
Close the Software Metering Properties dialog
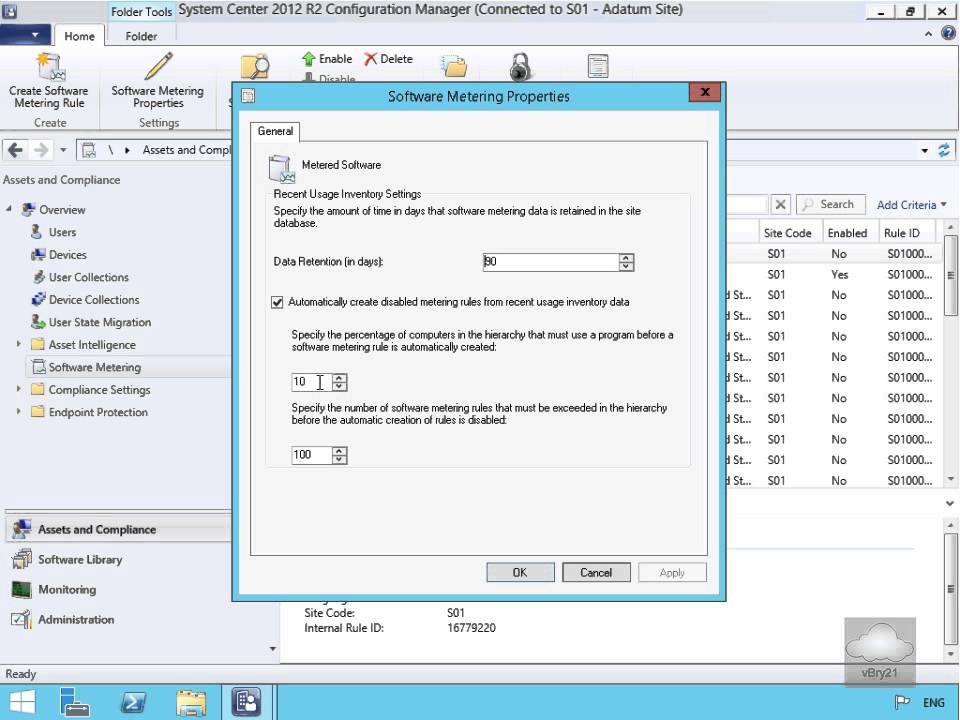coord(705,92)
